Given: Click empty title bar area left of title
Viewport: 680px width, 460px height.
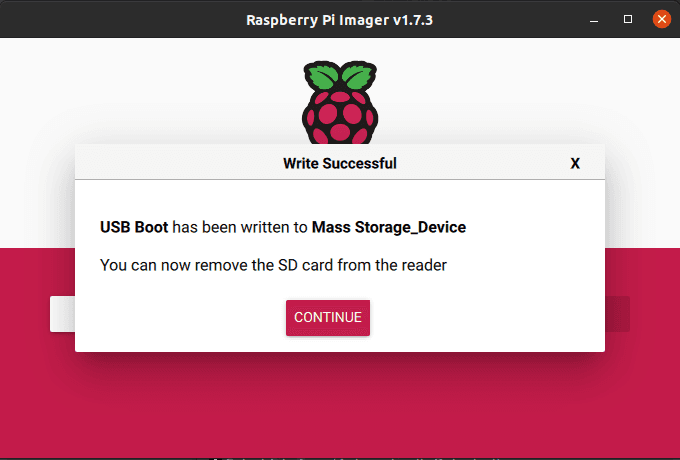Looking at the screenshot, I should (x=120, y=19).
